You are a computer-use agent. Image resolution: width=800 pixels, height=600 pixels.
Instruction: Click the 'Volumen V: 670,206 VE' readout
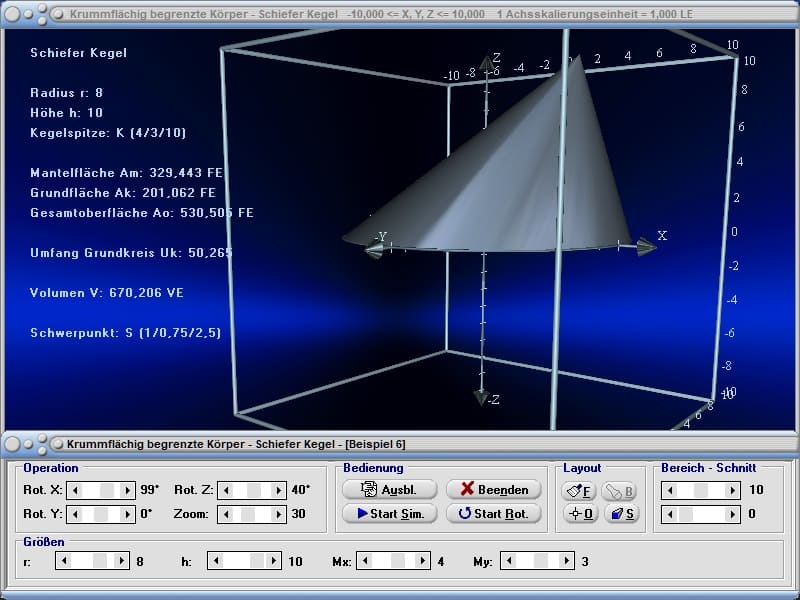(x=107, y=292)
